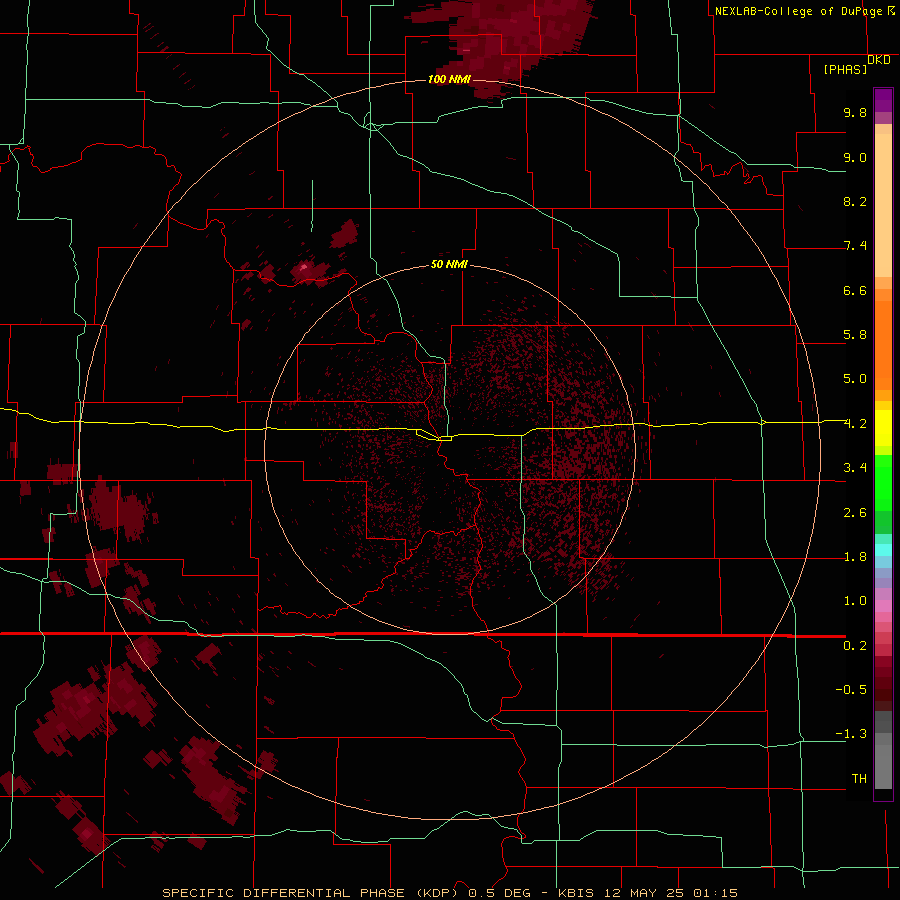This screenshot has height=900, width=900.
Task: Pick the pink segment of the color bar
Action: [x=883, y=606]
